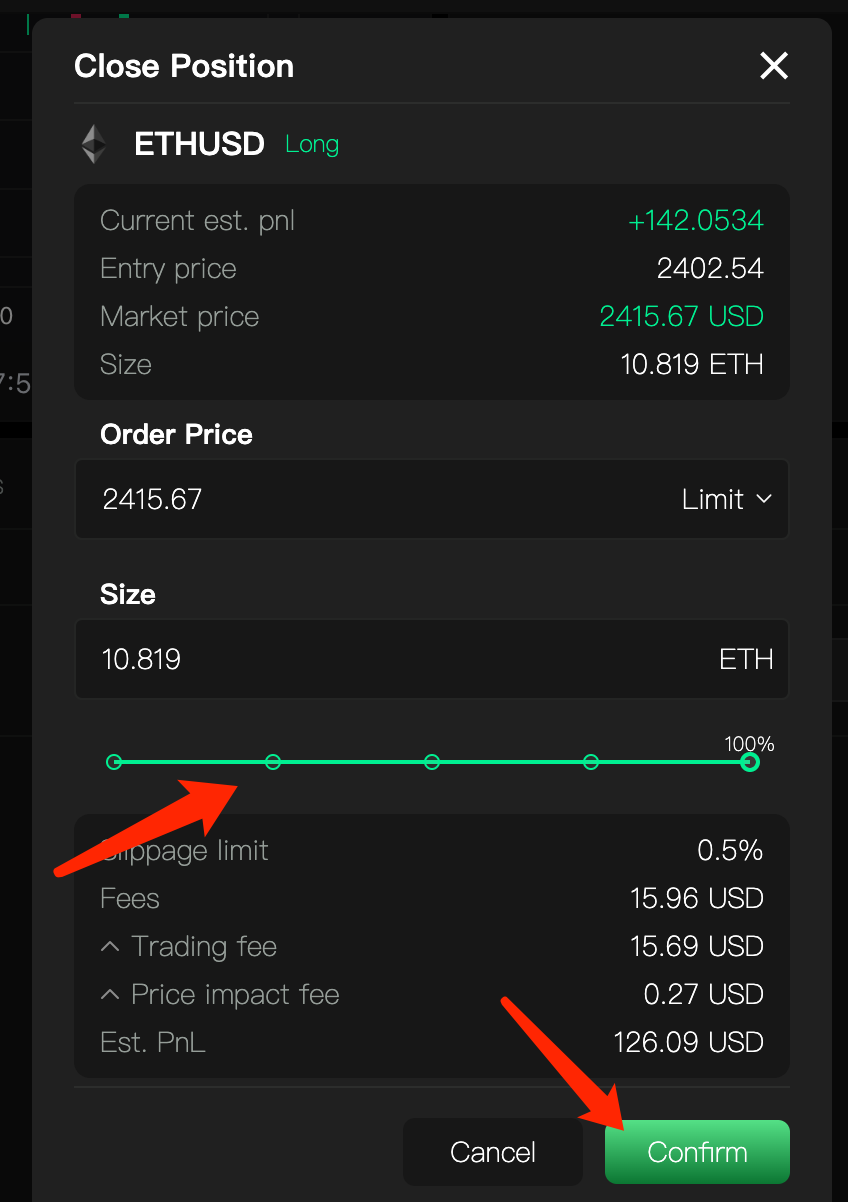Set size slider to 0% marker
Screen dimensions: 848x1202
coord(114,762)
